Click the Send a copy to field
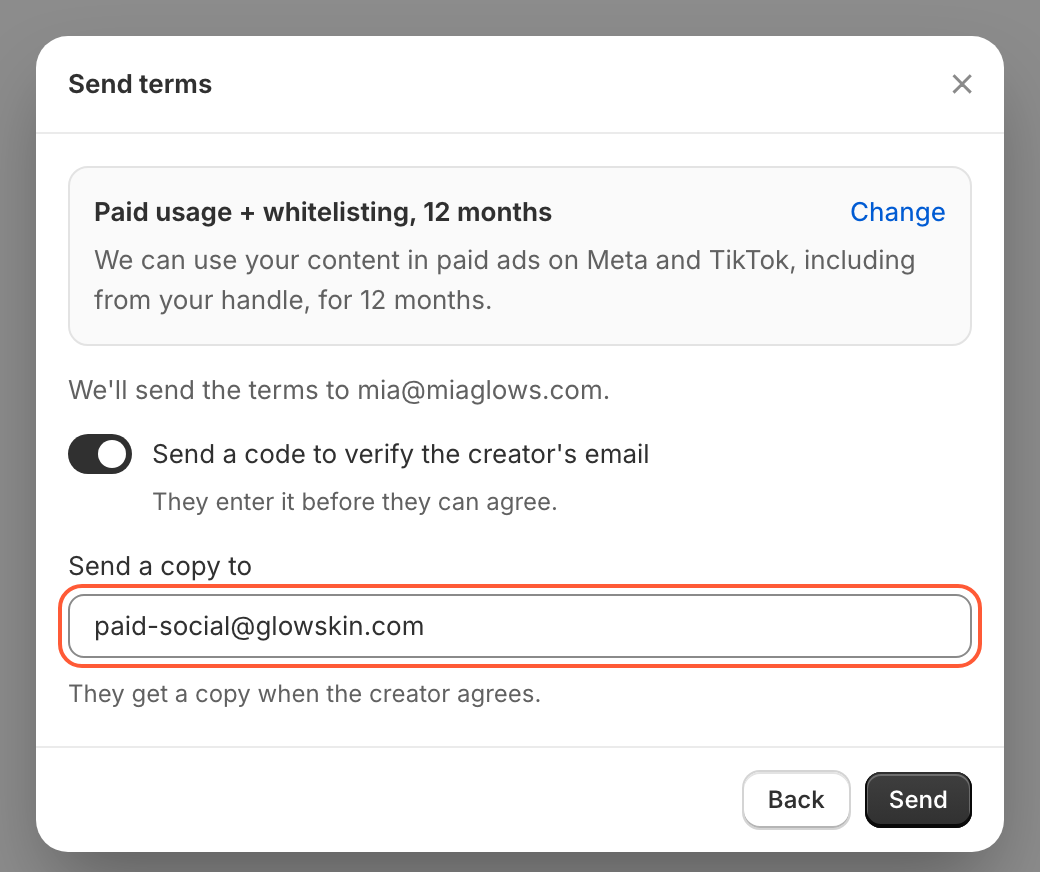The width and height of the screenshot is (1040, 872). click(x=520, y=626)
